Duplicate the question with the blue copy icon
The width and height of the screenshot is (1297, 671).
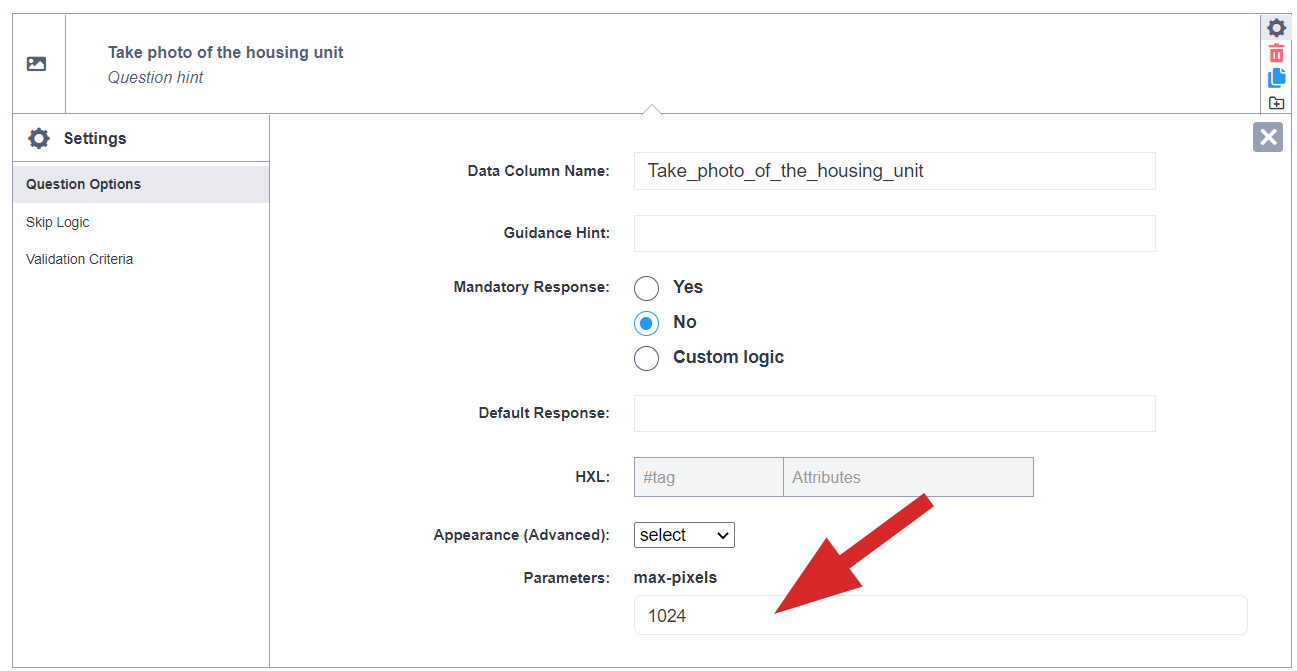(x=1276, y=78)
